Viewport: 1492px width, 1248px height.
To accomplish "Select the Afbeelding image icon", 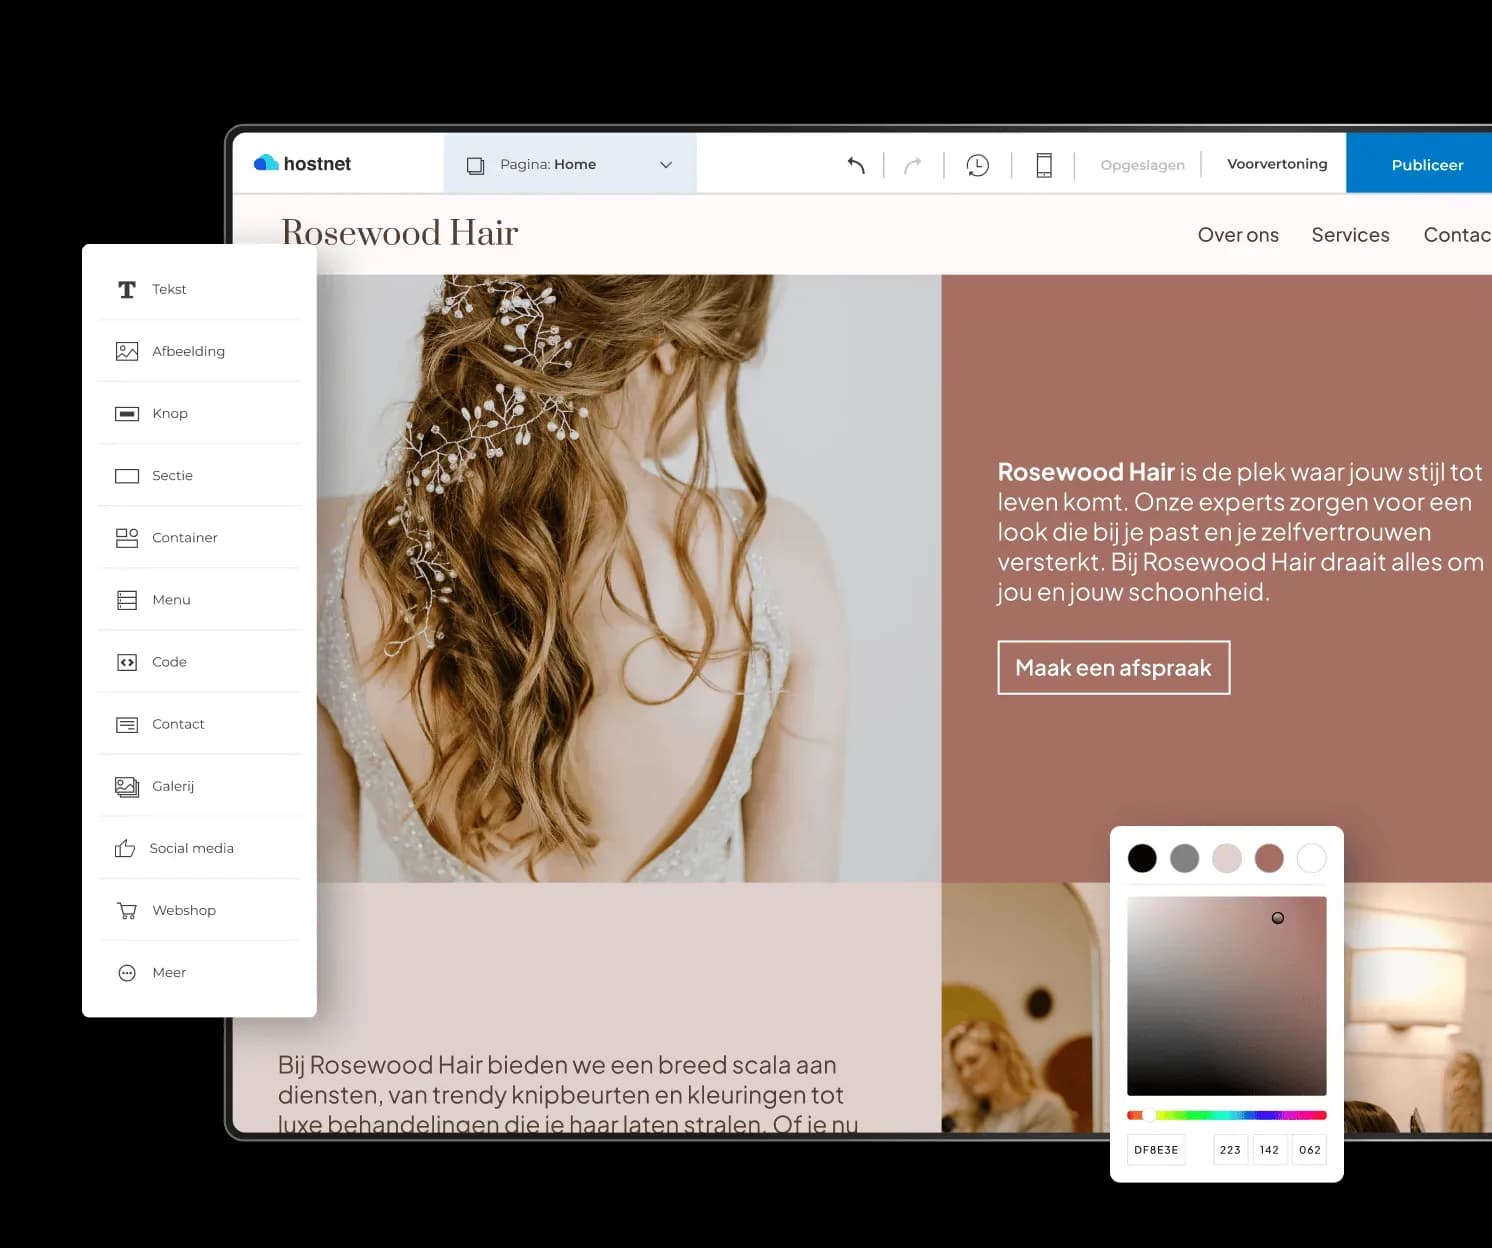I will [x=127, y=352].
